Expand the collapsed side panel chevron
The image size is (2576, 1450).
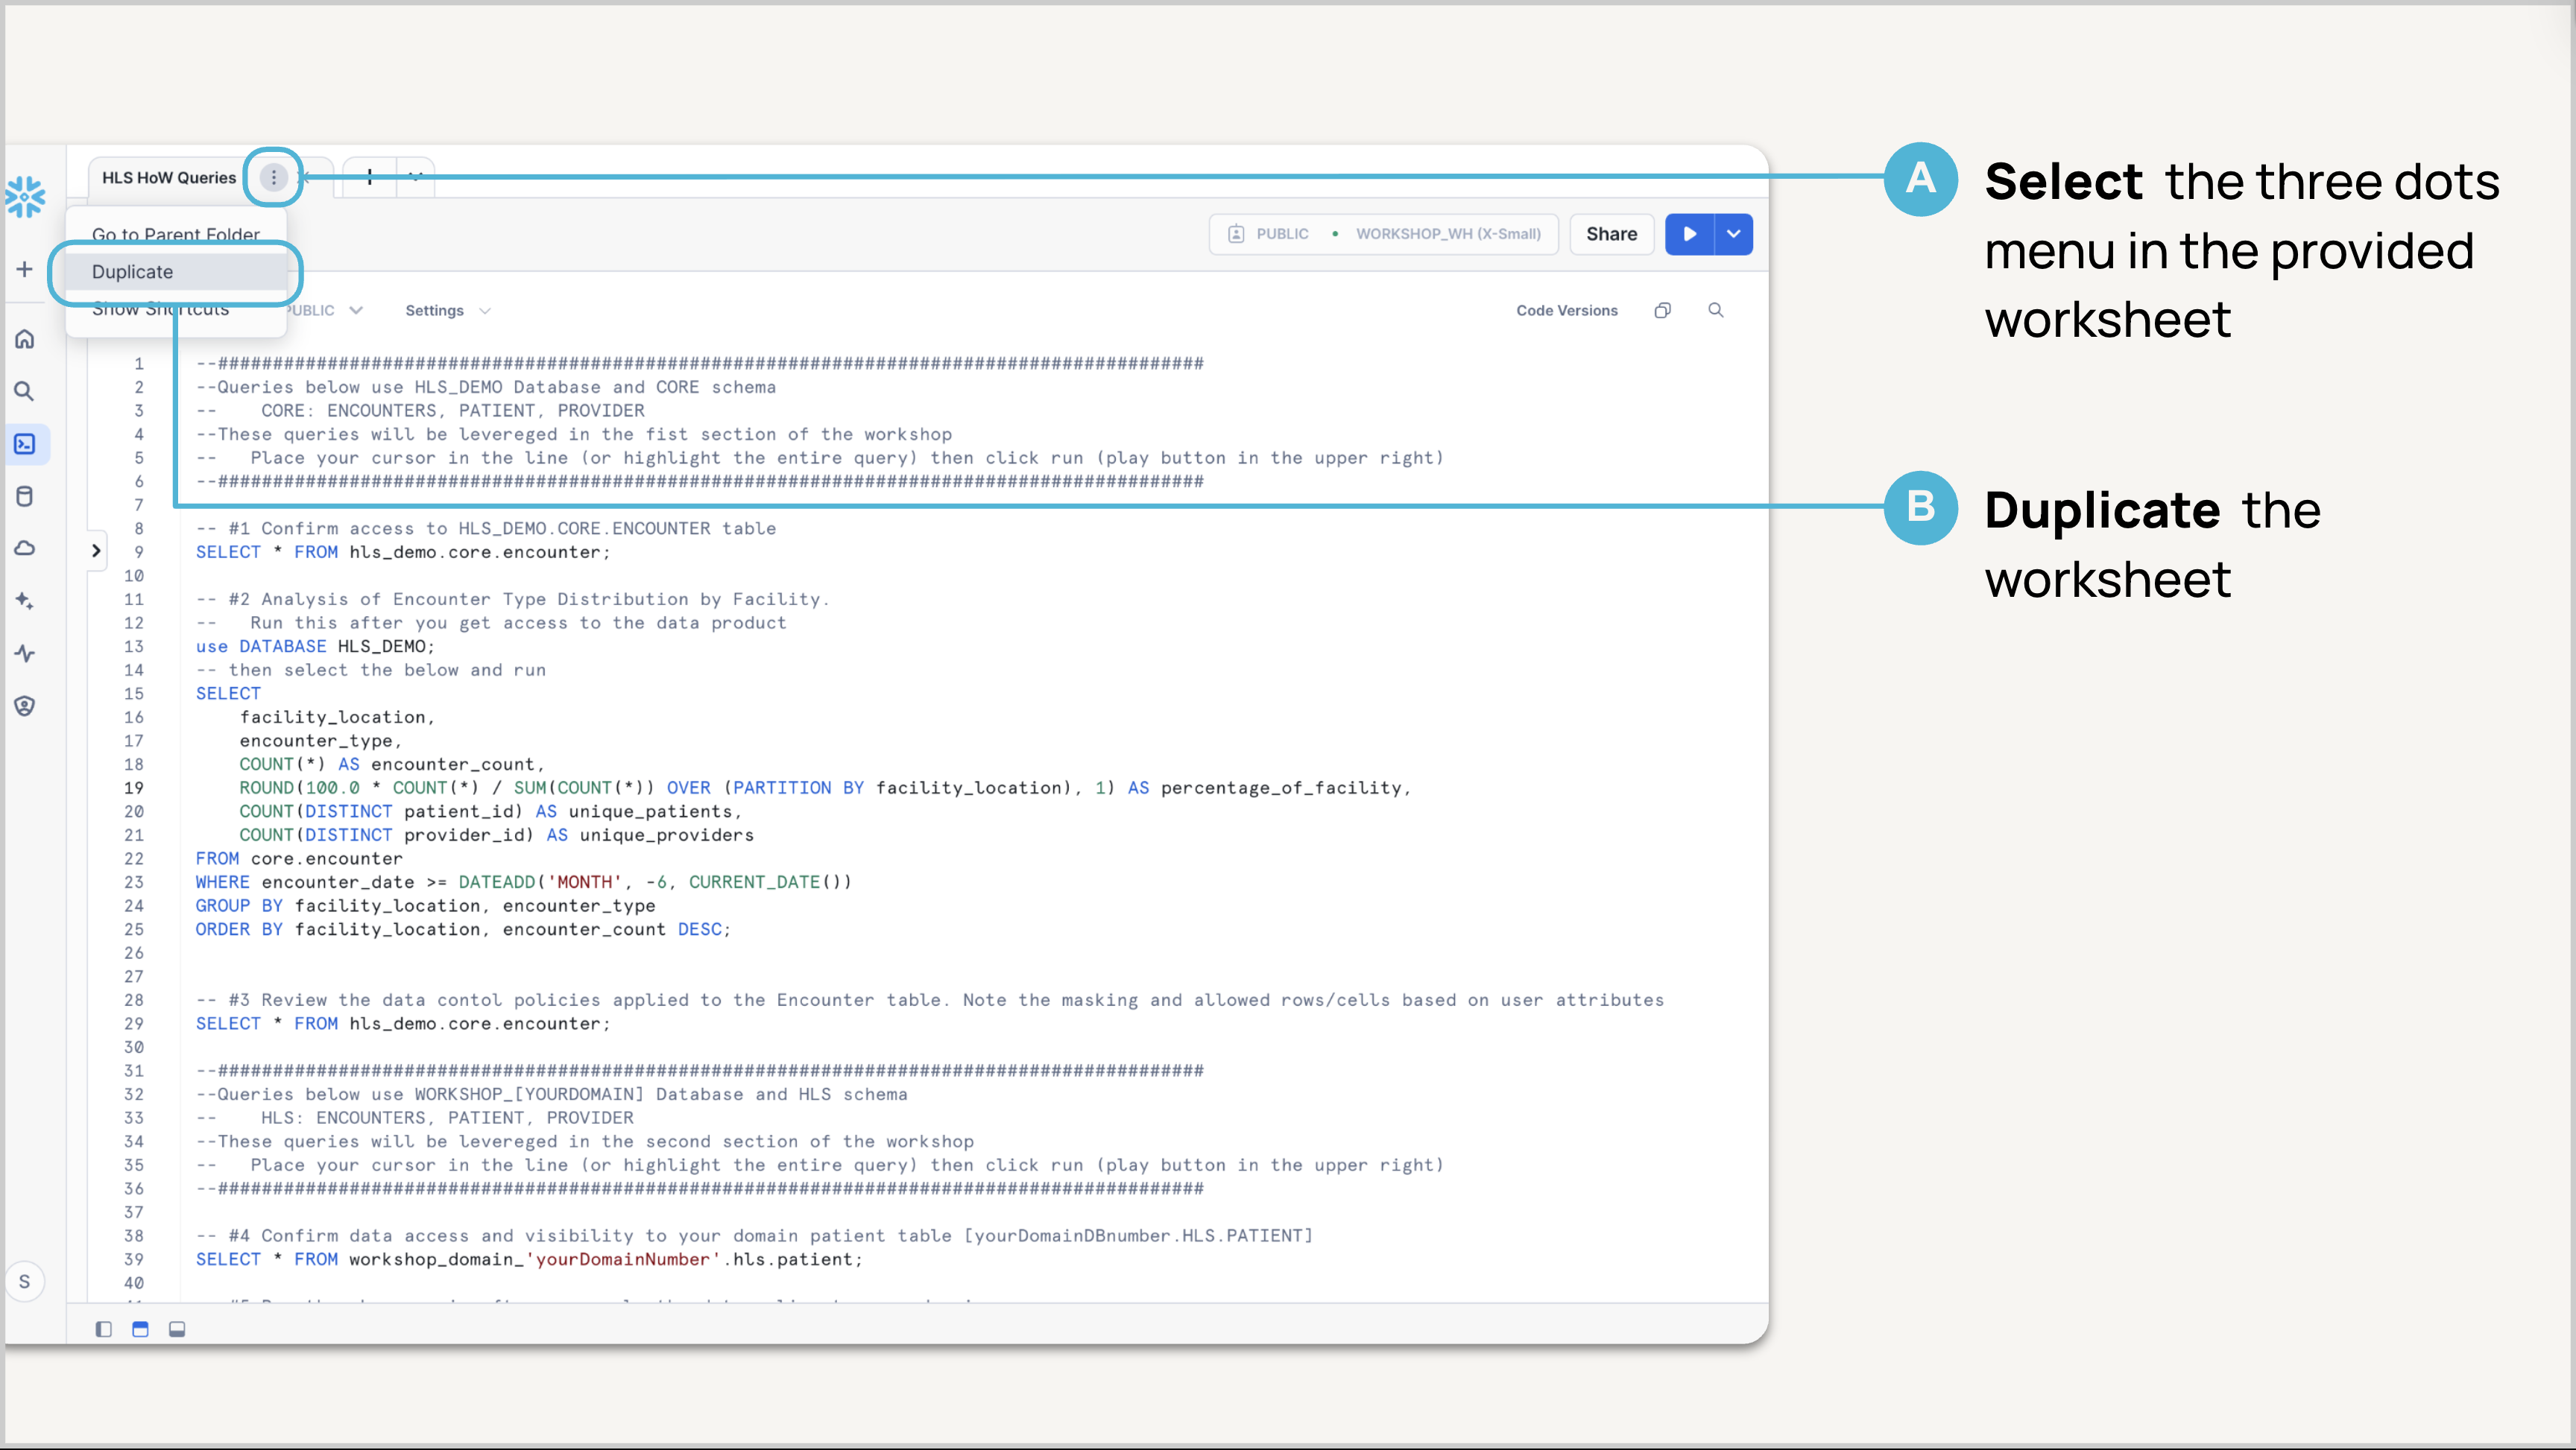96,550
